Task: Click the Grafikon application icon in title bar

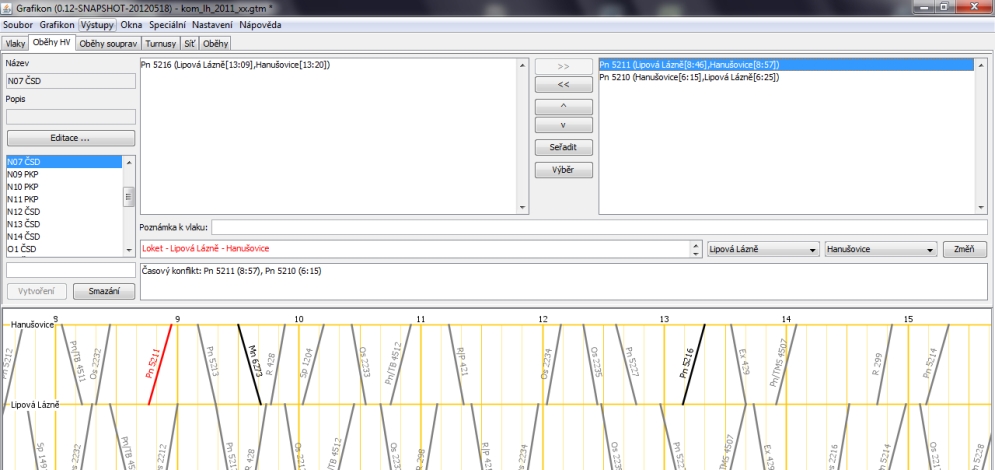Action: click(x=8, y=7)
